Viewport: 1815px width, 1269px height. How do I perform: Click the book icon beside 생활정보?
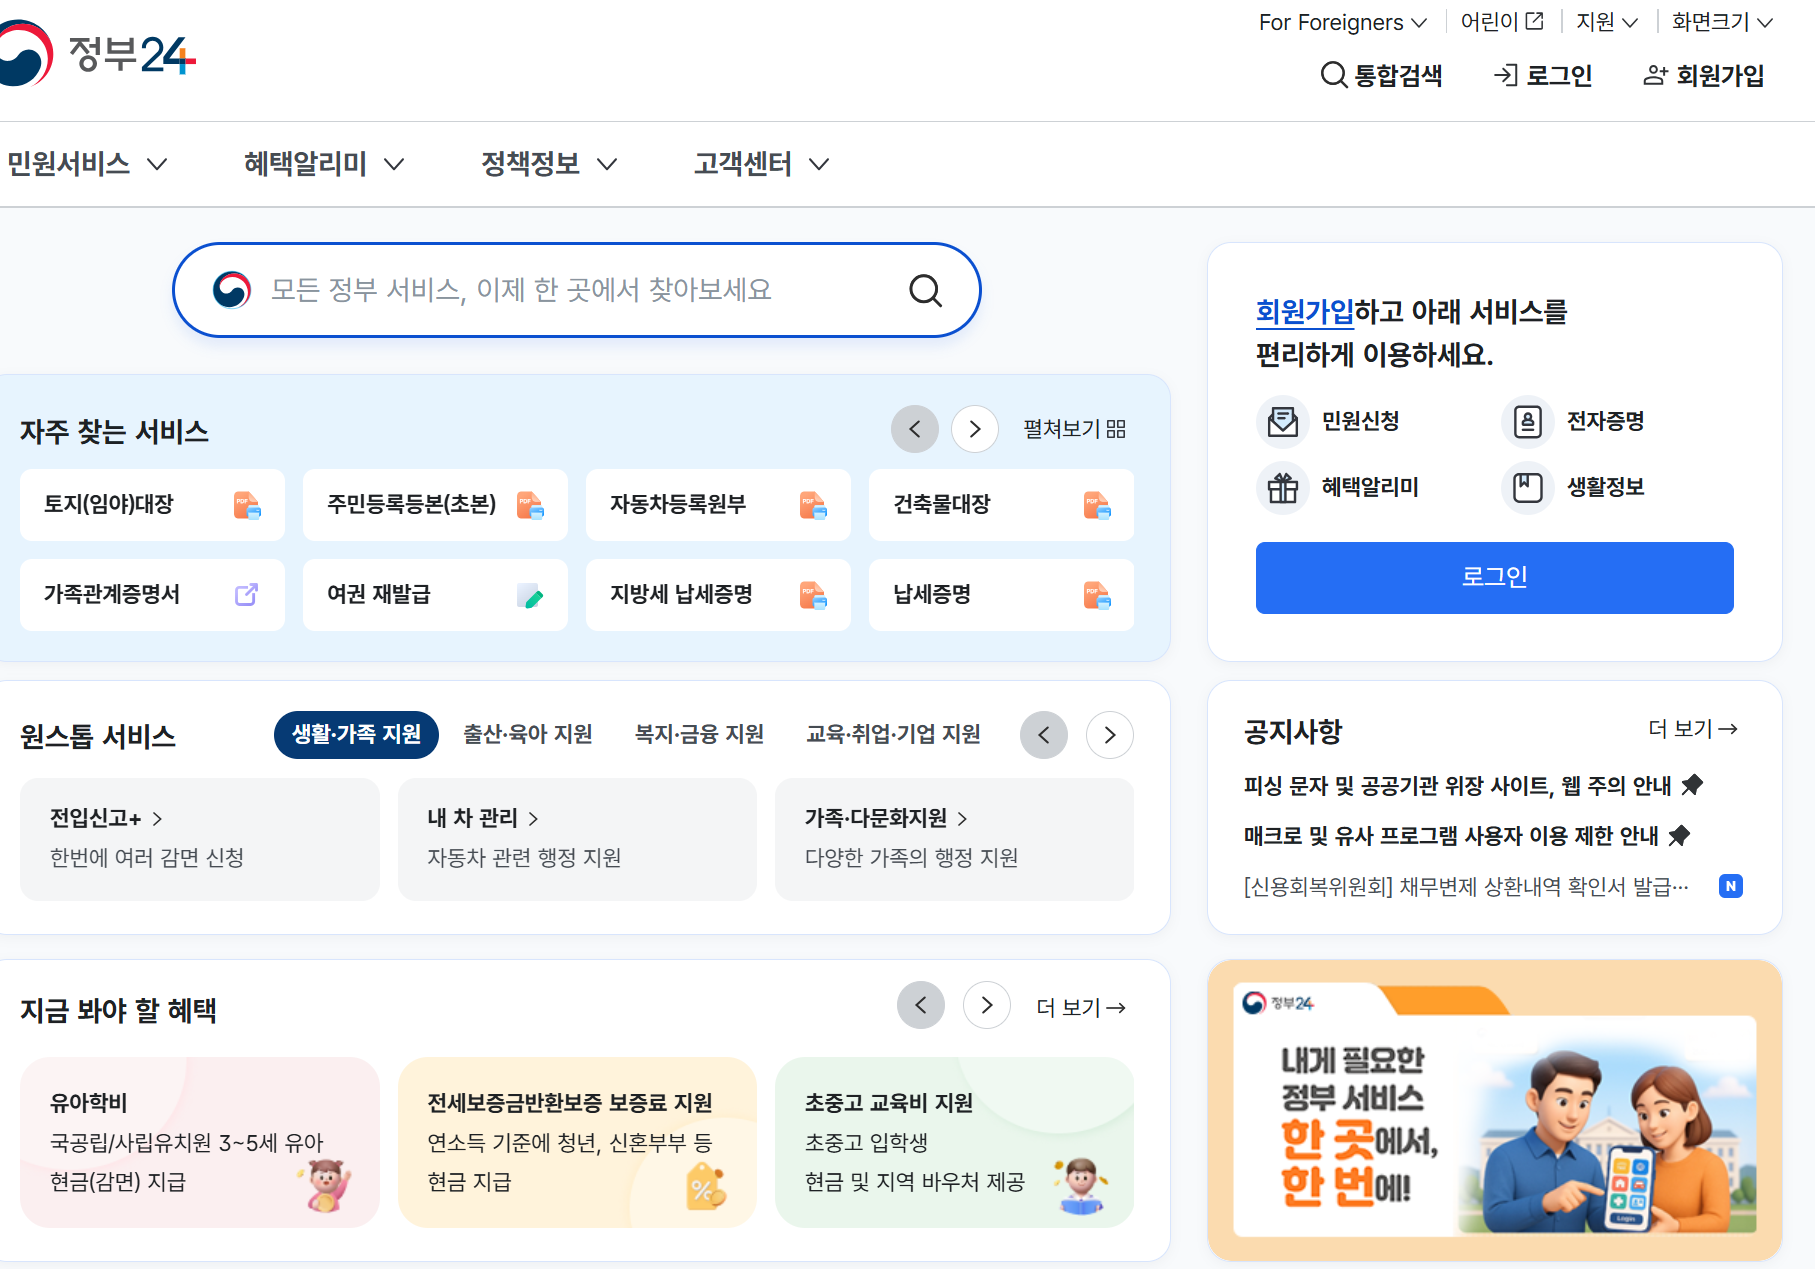[1527, 488]
